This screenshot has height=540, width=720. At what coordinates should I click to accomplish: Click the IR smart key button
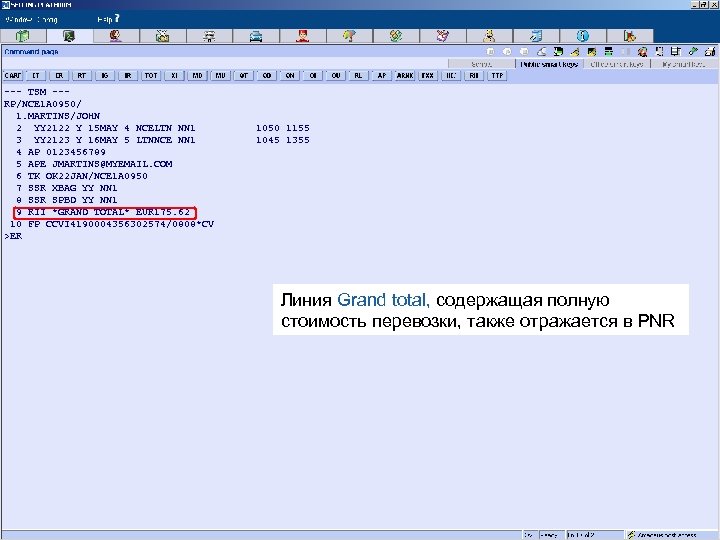(x=128, y=76)
